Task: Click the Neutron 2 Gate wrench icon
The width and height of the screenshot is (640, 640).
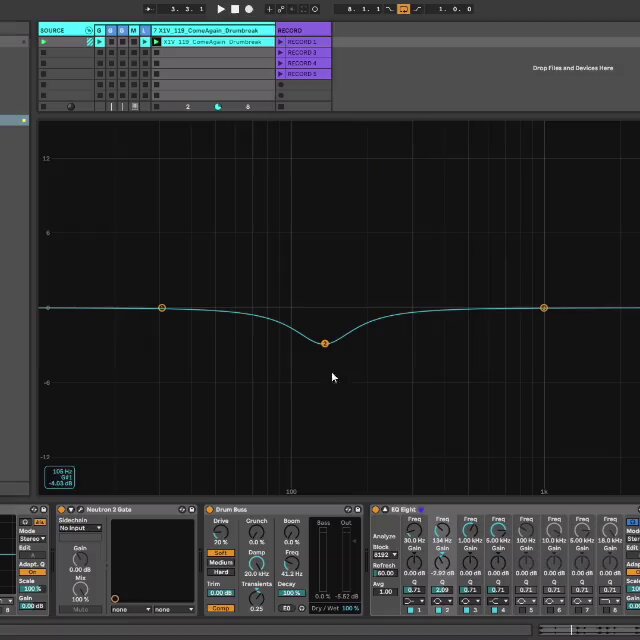Action: [80, 509]
